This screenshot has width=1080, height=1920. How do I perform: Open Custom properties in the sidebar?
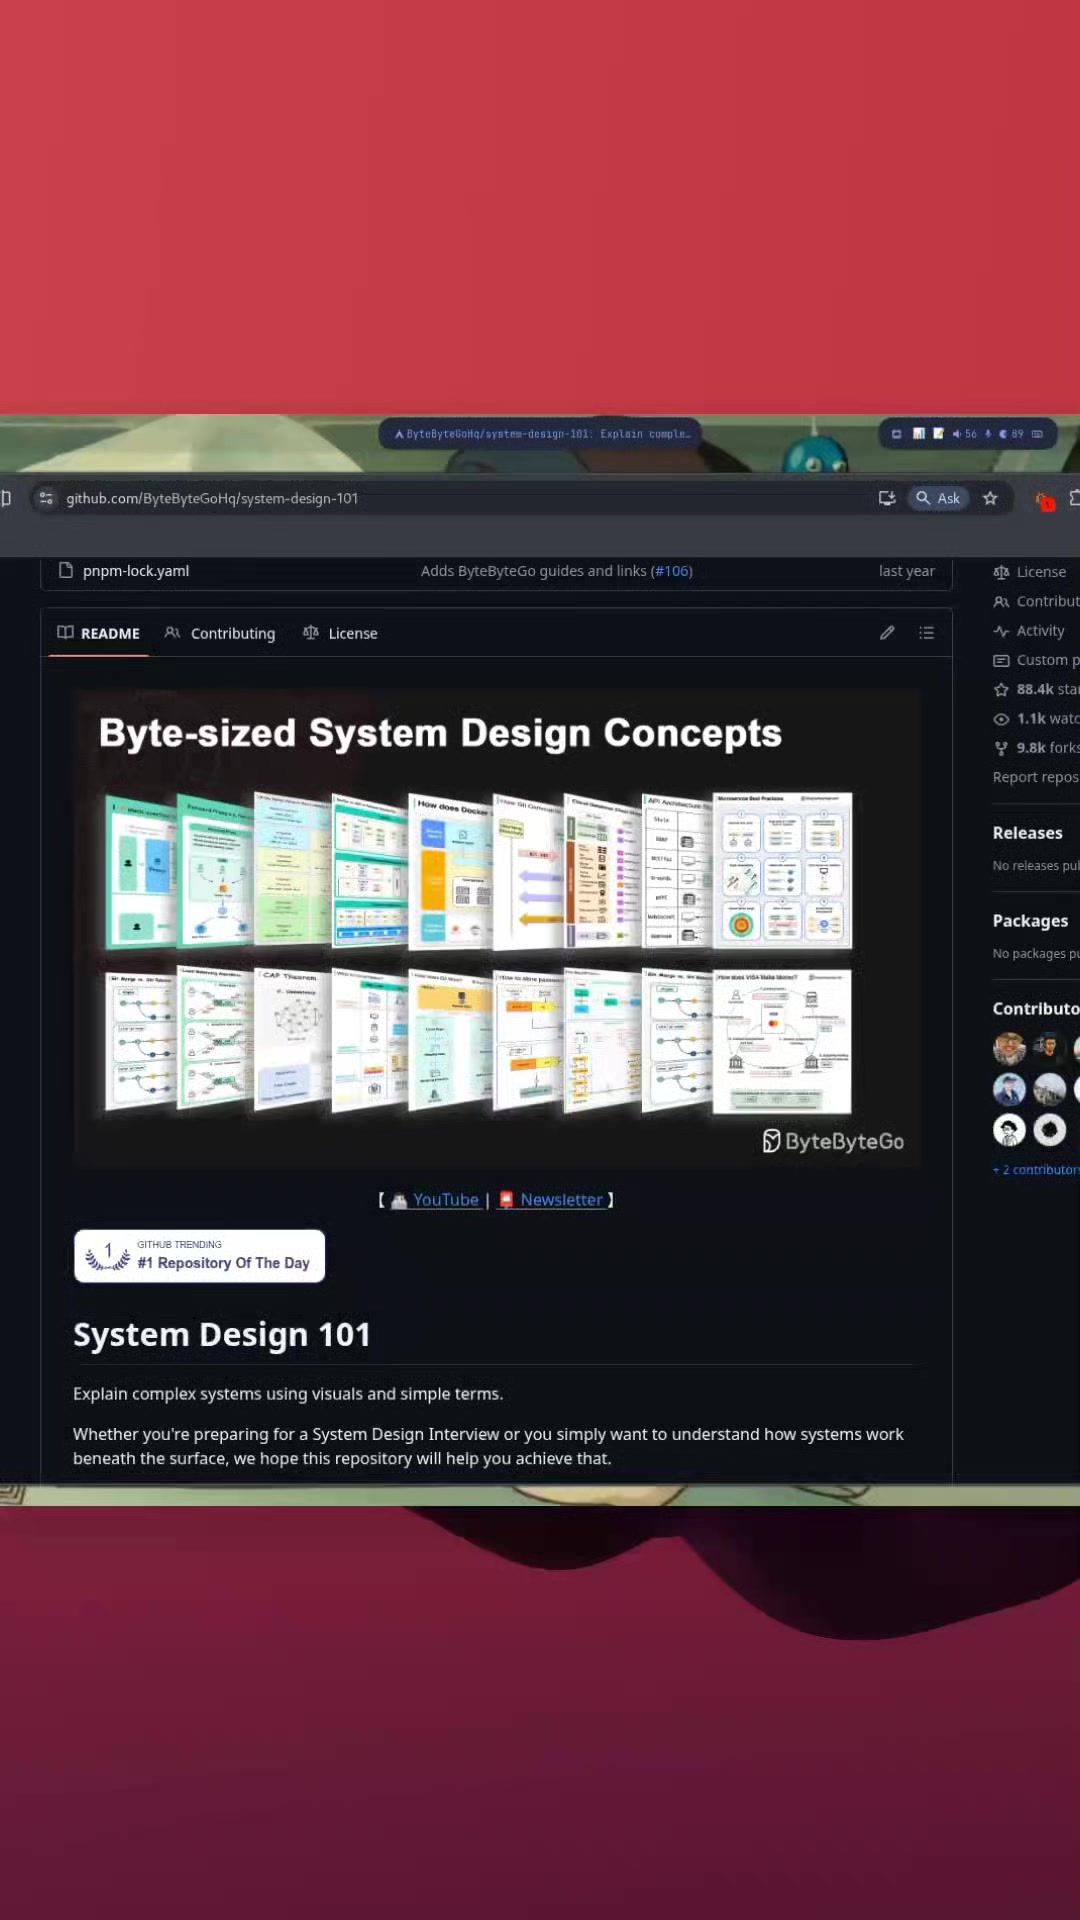click(x=1047, y=660)
